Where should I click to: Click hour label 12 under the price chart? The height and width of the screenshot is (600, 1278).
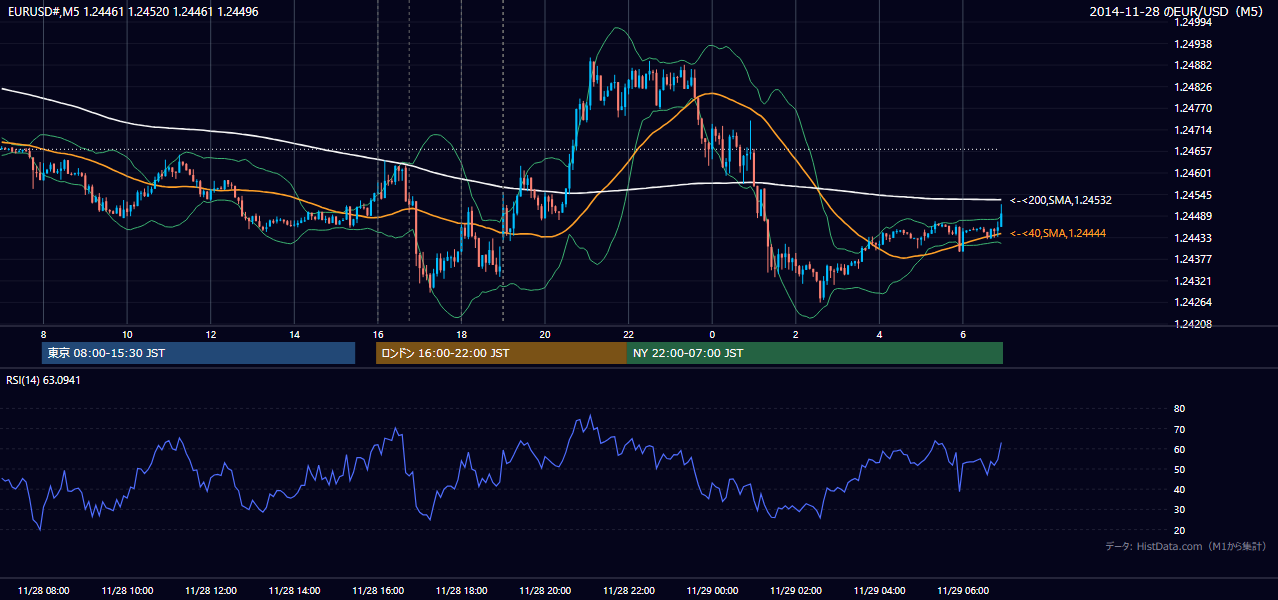[210, 333]
